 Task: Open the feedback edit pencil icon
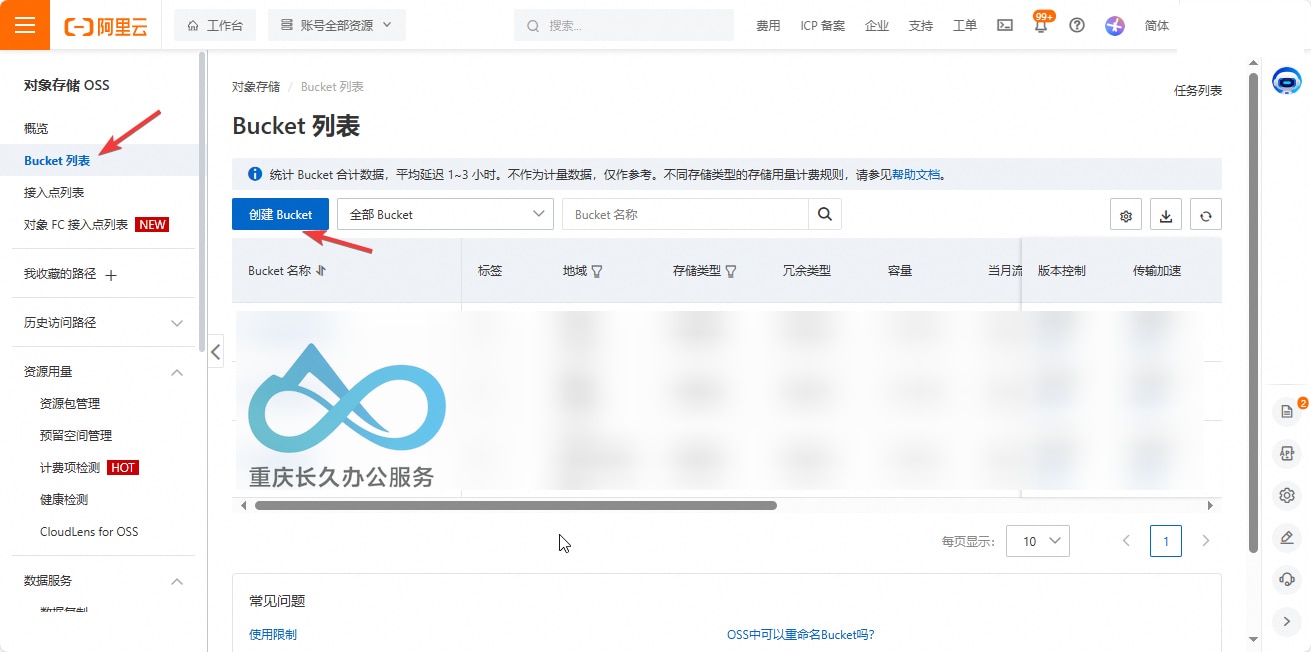tap(1287, 537)
